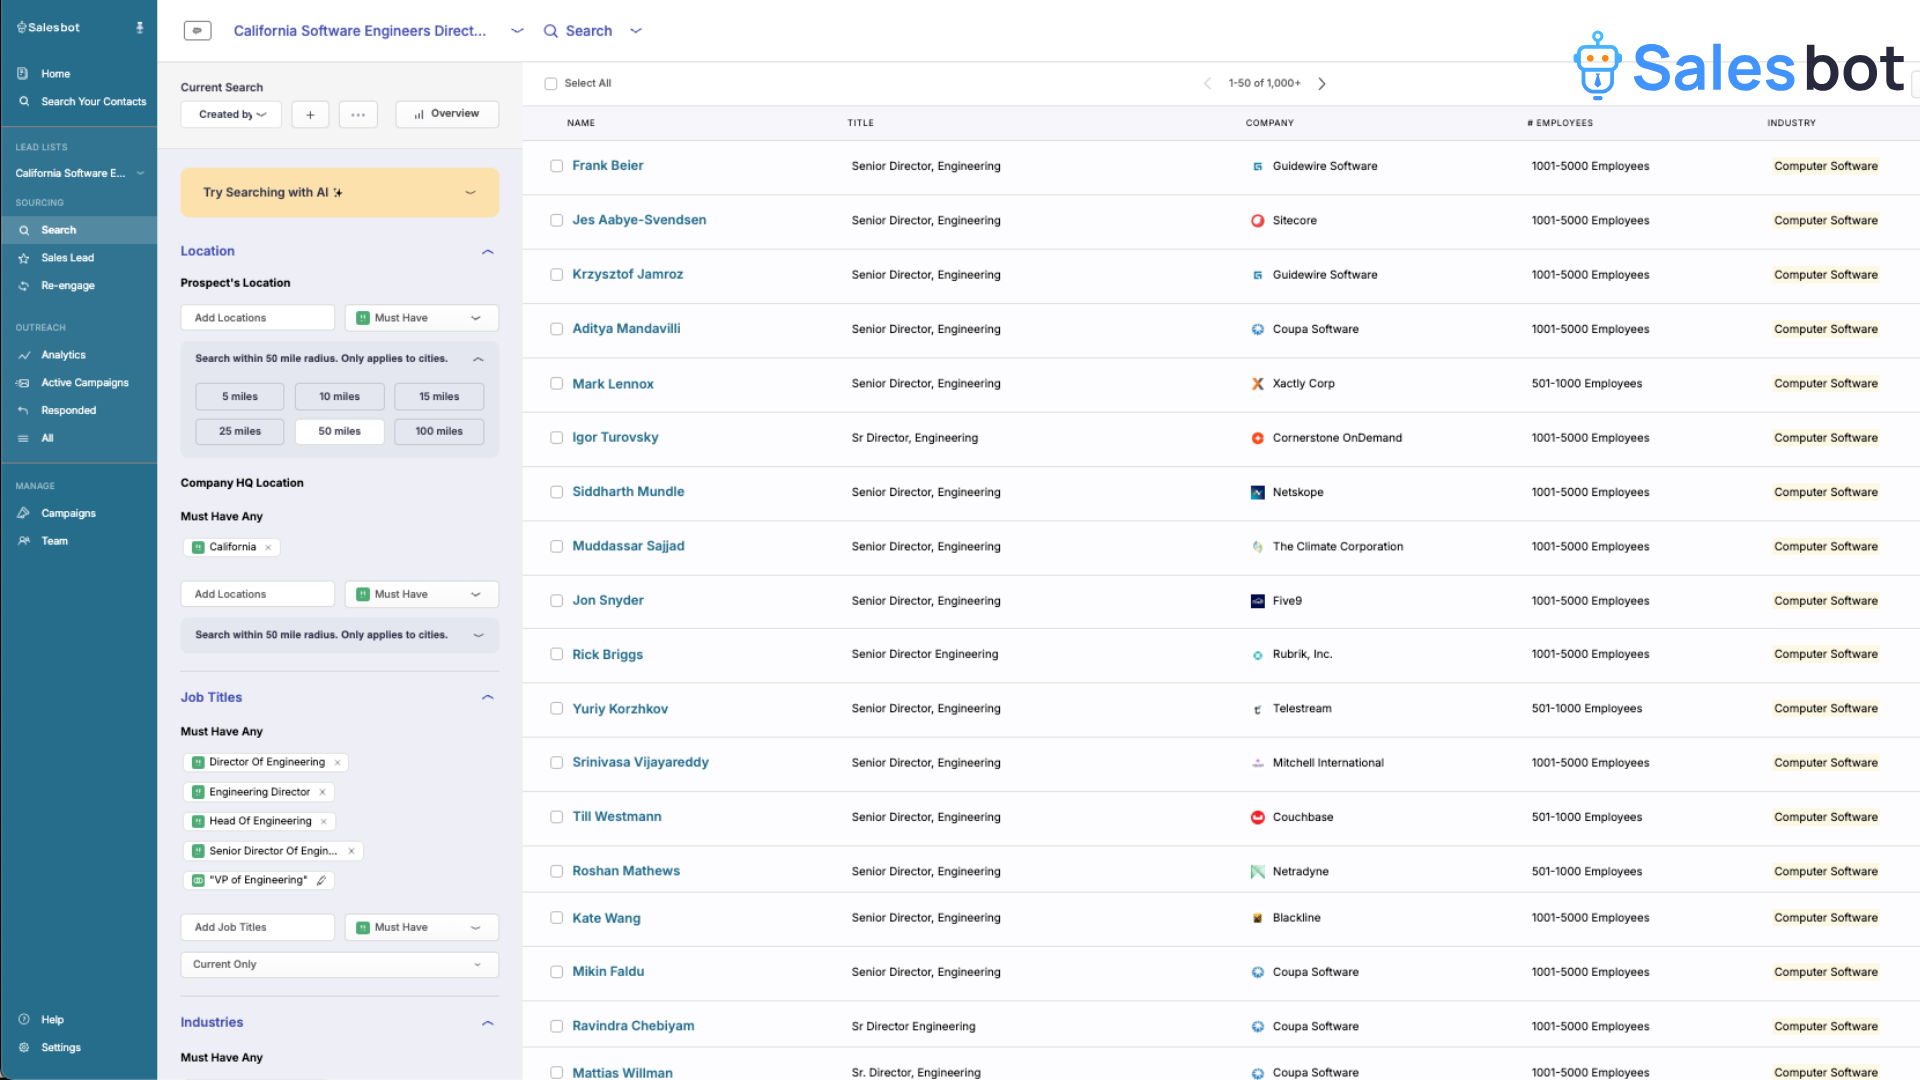Open the Sales Lead star icon

pos(24,258)
